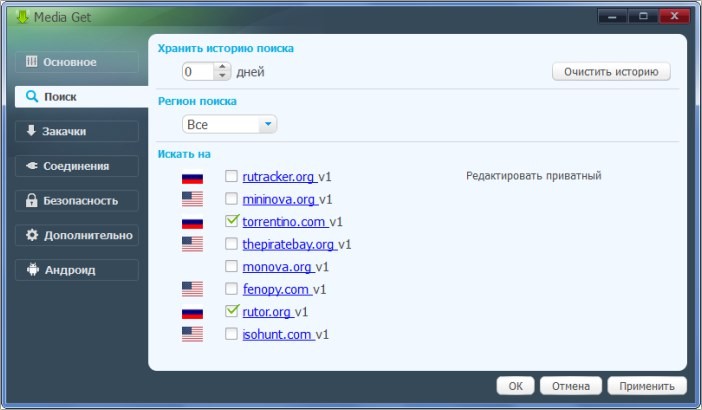
Task: Increase days with the stepper up arrow
Action: [222, 67]
